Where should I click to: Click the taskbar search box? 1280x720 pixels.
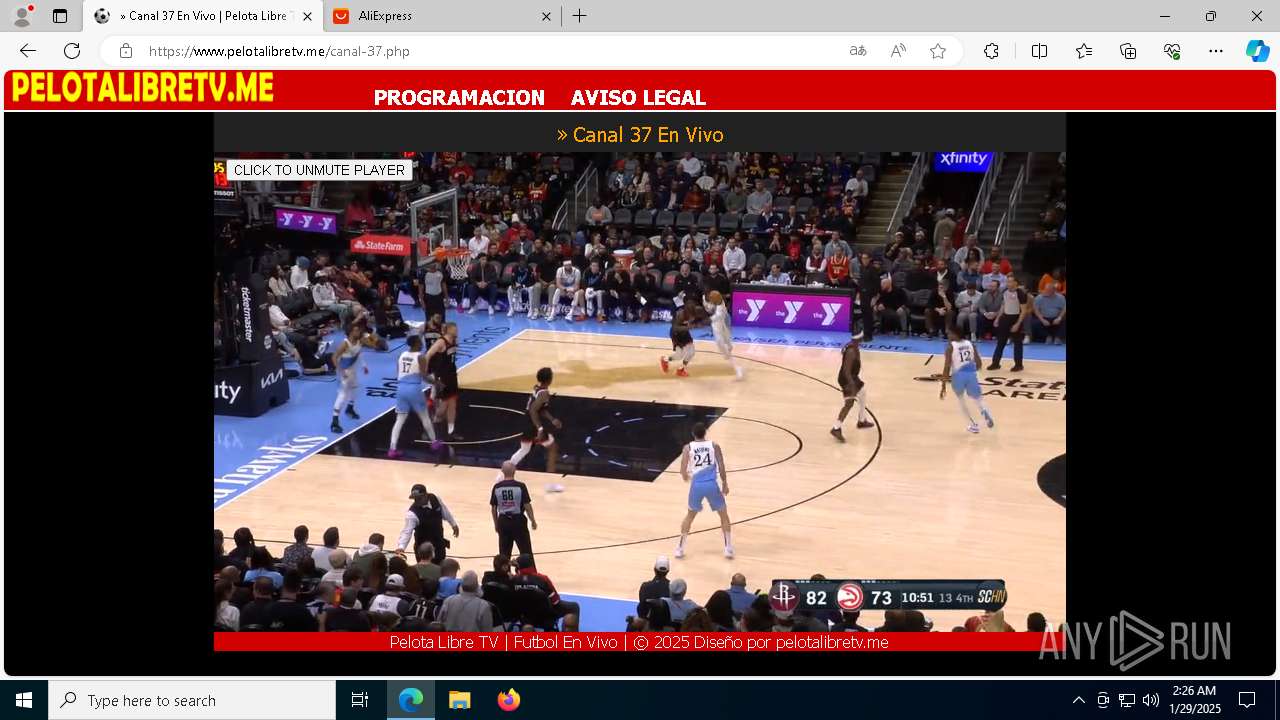point(192,700)
